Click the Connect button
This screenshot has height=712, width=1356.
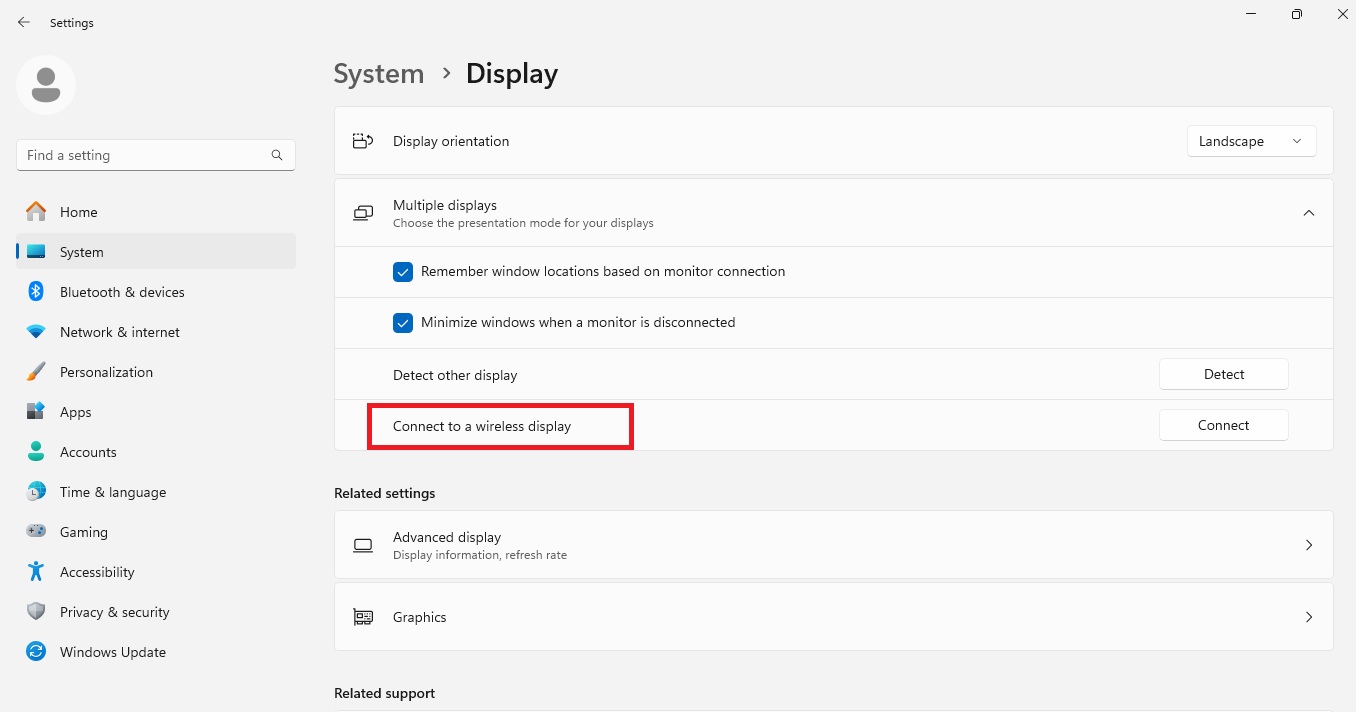1224,425
